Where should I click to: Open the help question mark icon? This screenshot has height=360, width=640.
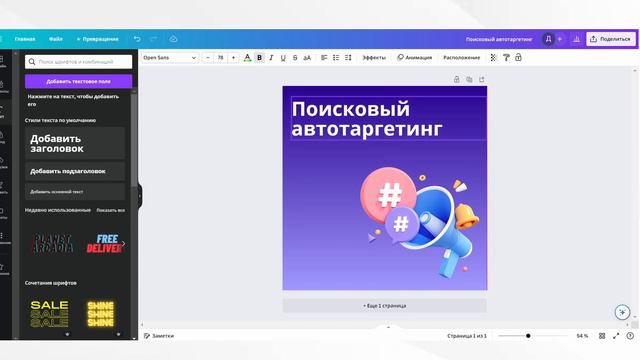[630, 336]
